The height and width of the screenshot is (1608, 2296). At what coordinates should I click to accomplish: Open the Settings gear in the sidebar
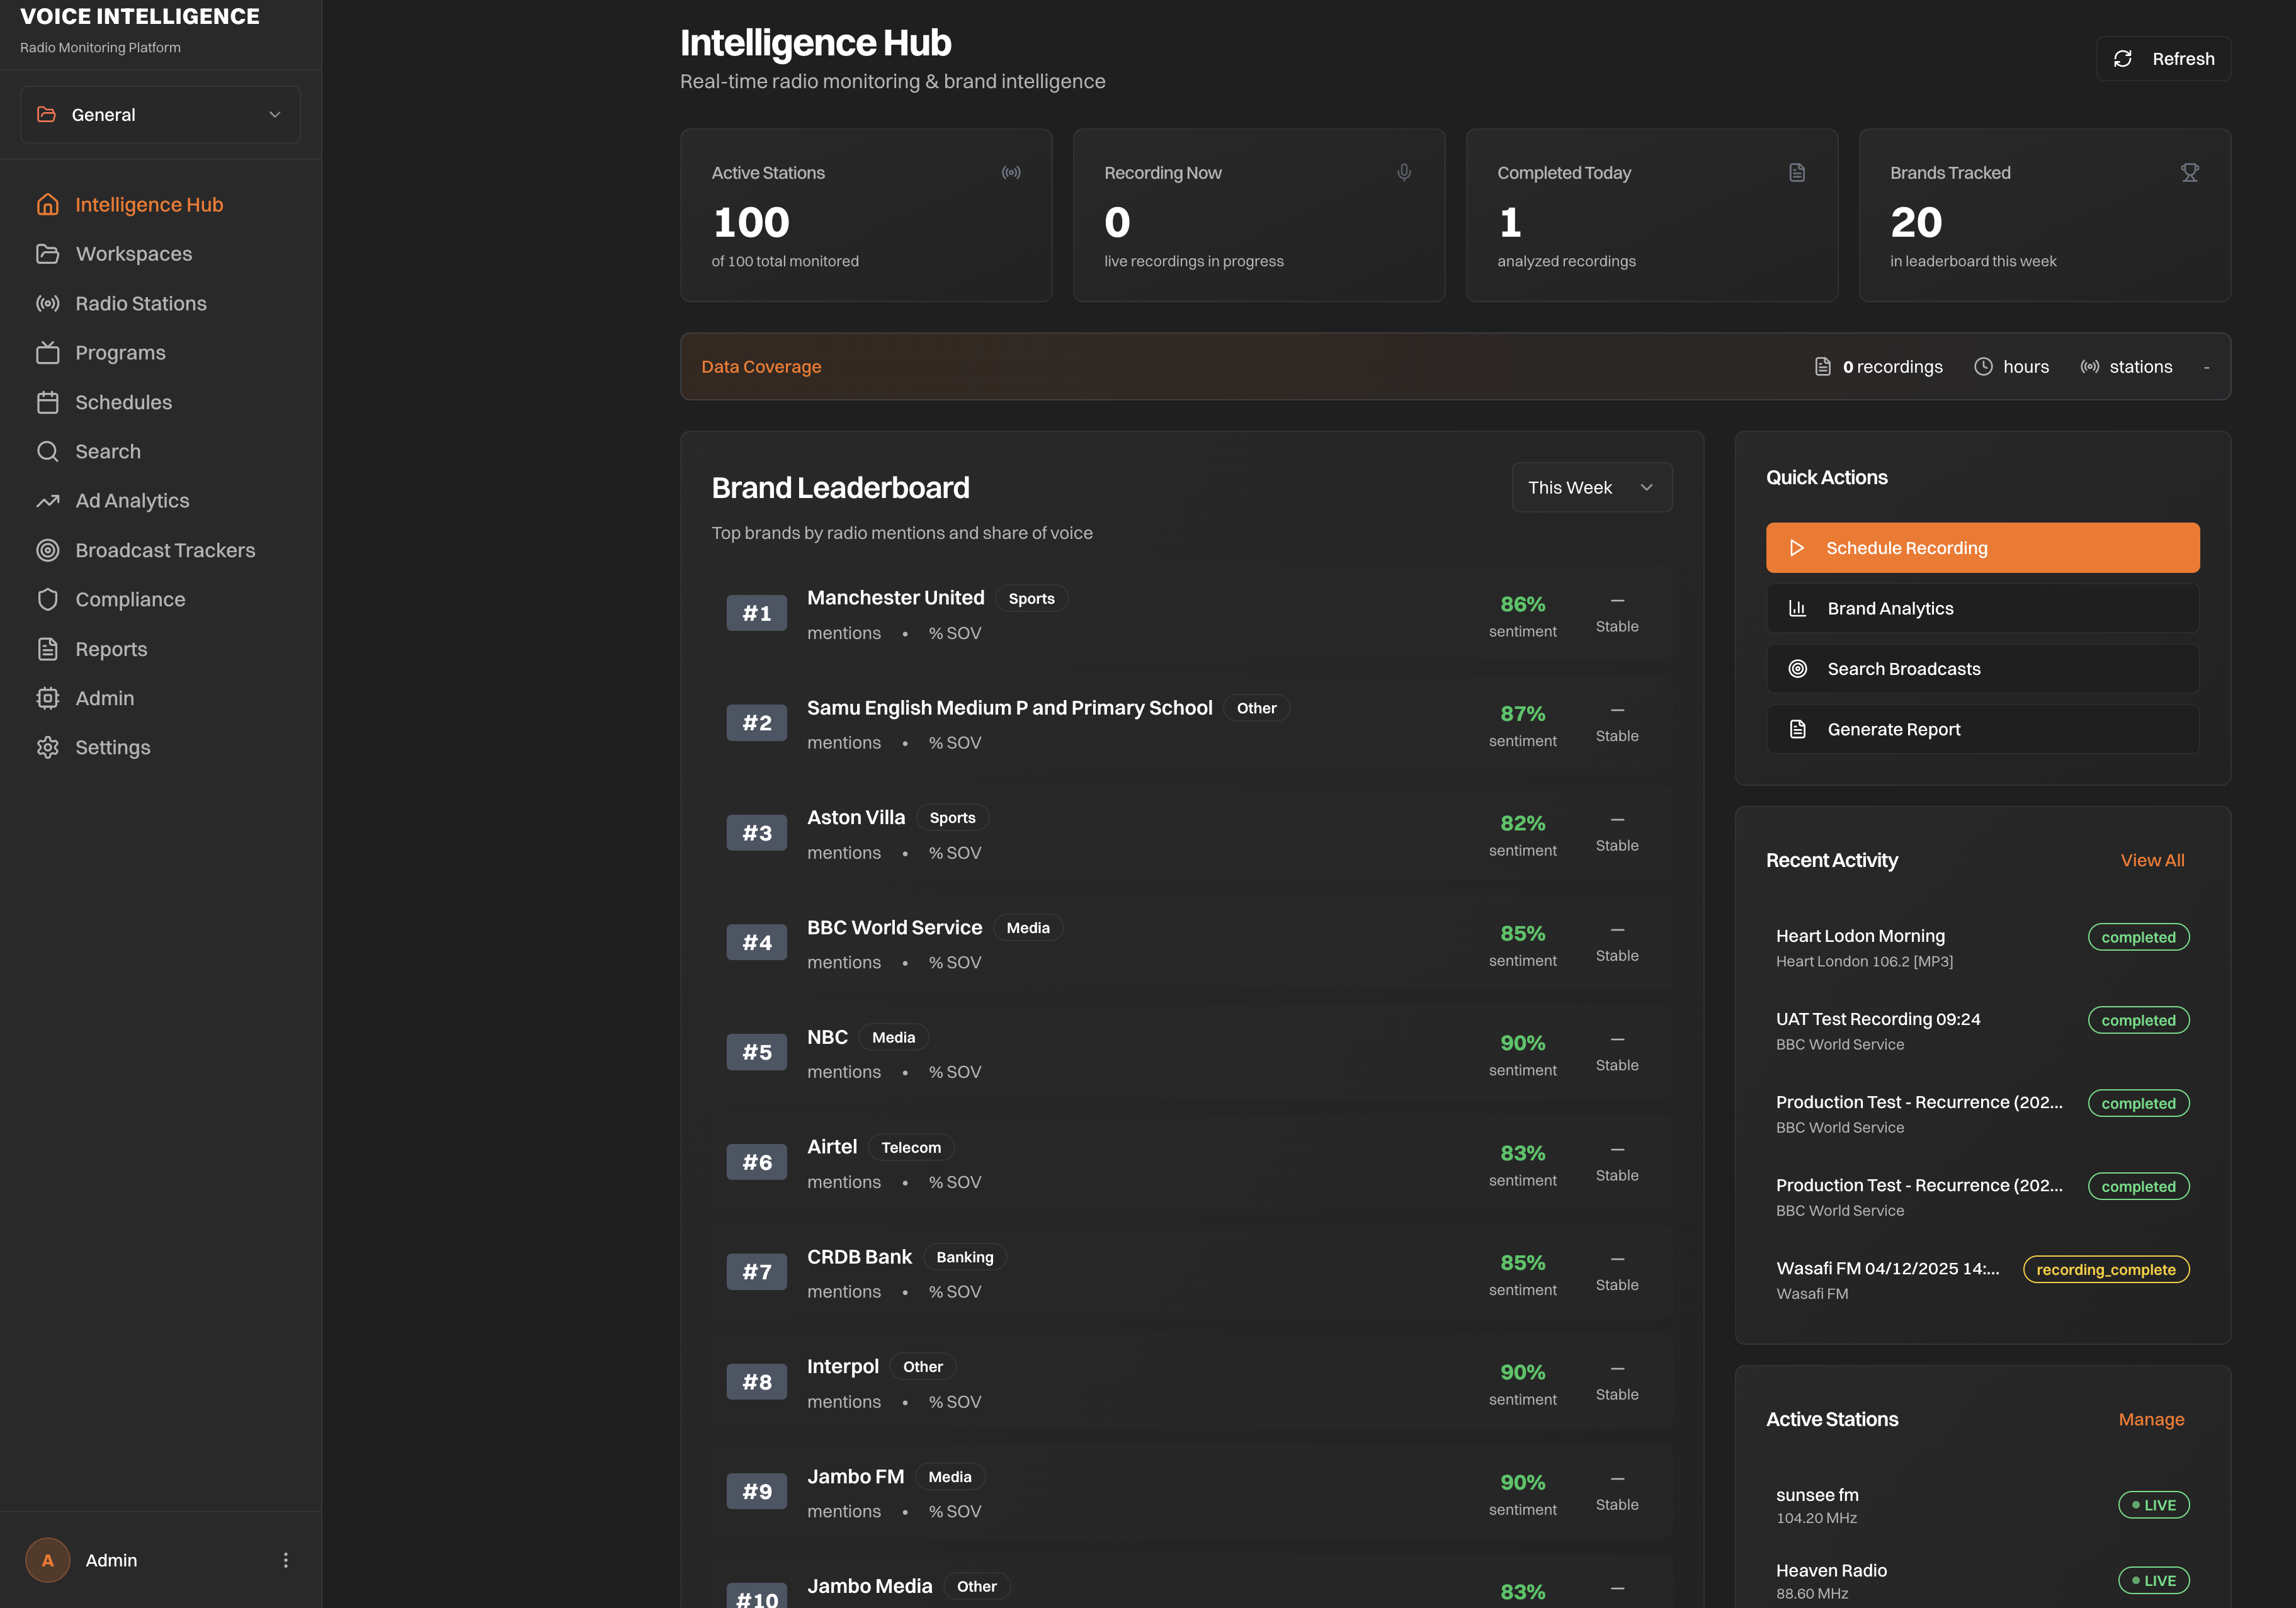[x=49, y=747]
